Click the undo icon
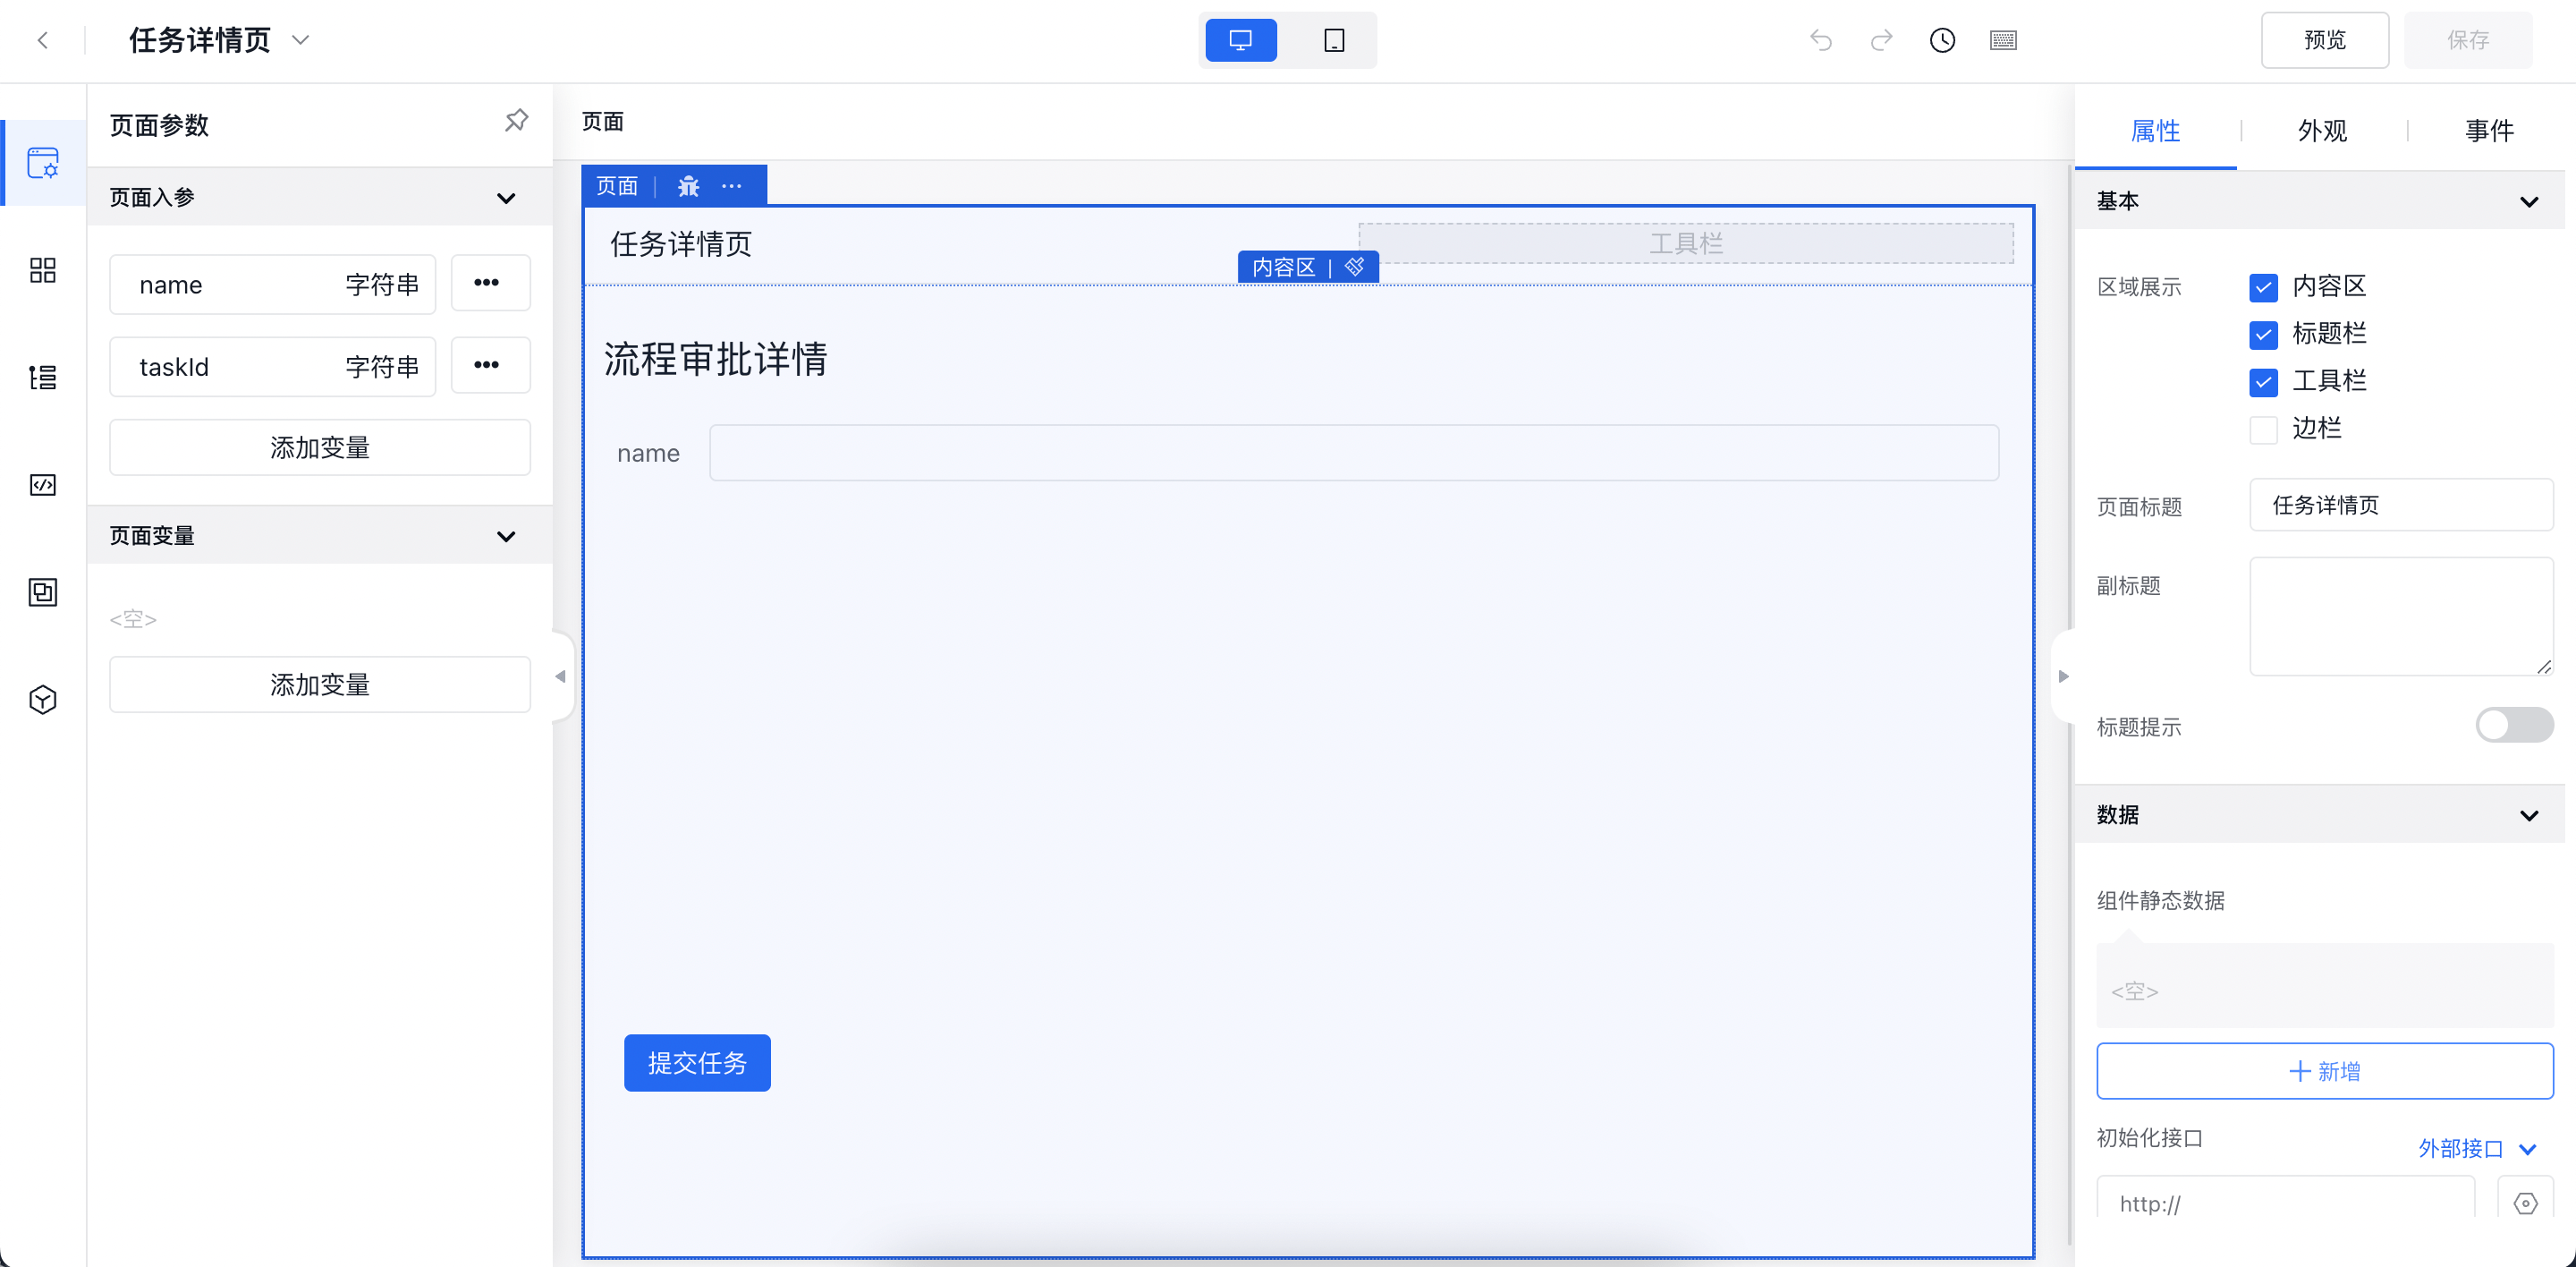The image size is (2576, 1267). [1821, 40]
